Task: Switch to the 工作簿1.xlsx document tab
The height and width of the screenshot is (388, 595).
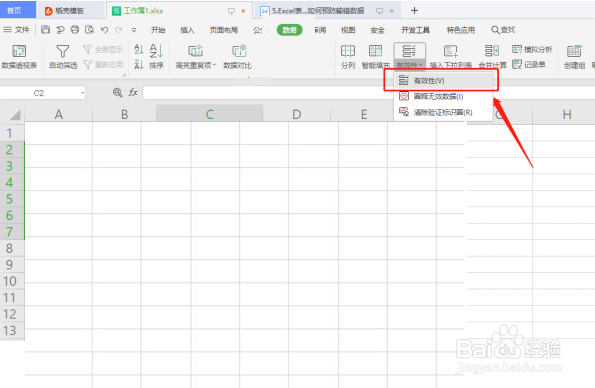Action: tap(179, 11)
